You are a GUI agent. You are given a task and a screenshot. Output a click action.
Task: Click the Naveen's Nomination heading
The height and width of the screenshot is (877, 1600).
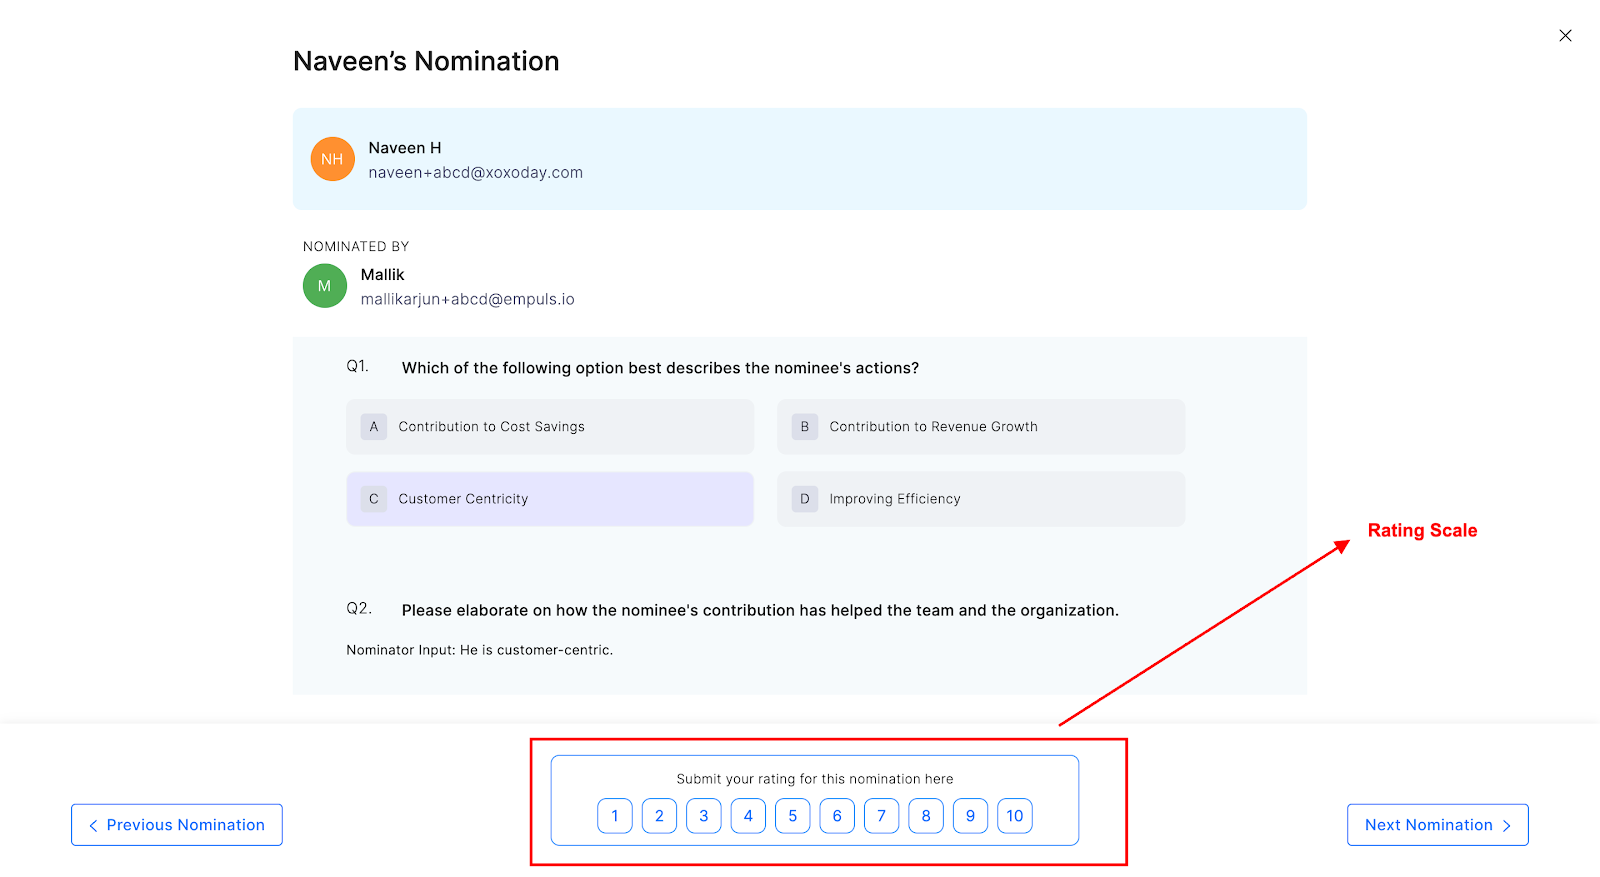426,61
